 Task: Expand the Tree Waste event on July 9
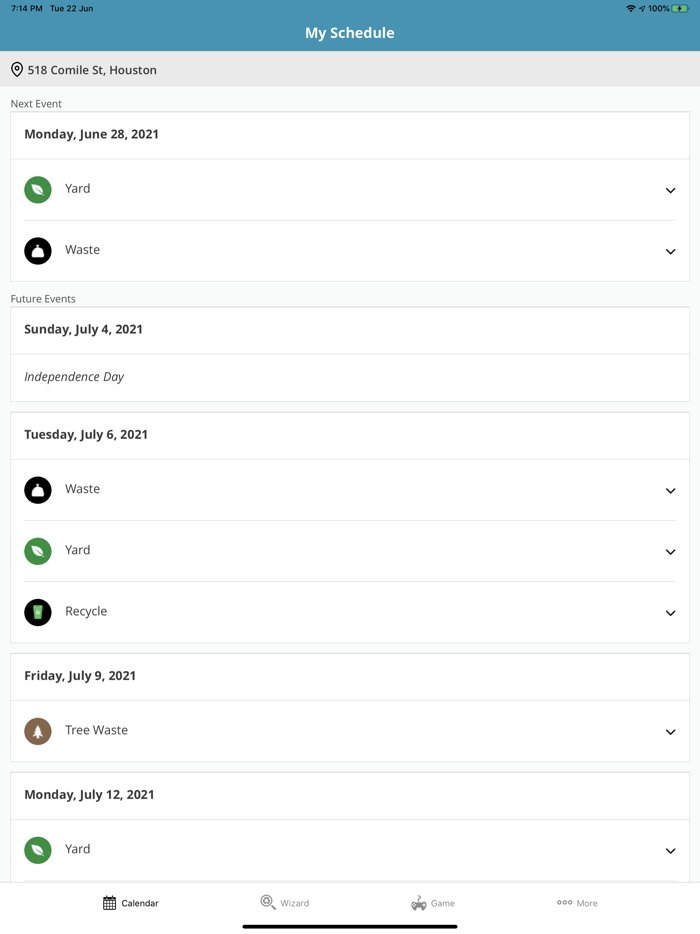pyautogui.click(x=670, y=732)
